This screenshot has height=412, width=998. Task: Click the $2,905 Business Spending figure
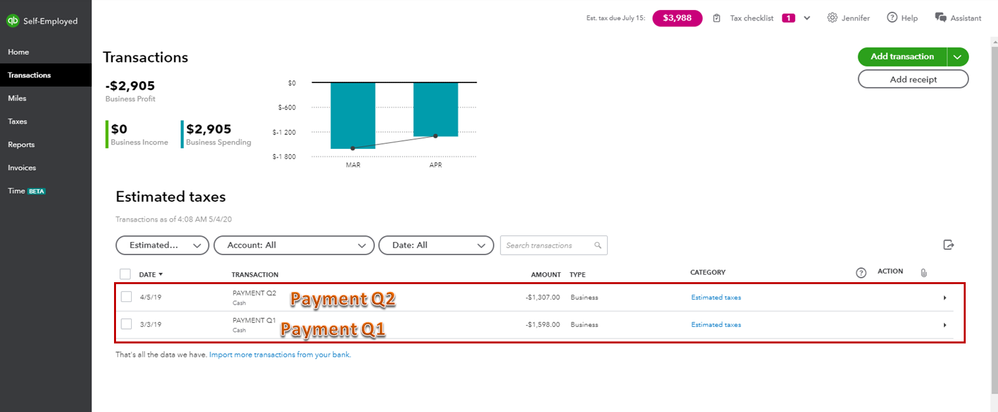click(209, 129)
